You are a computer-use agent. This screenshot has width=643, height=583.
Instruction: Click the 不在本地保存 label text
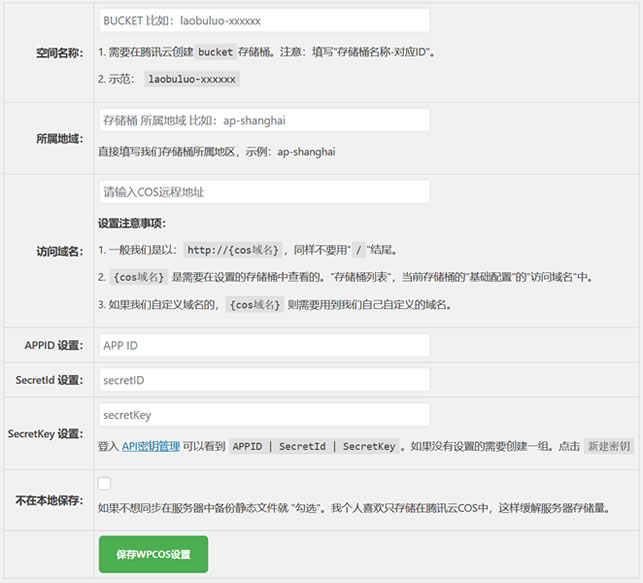[49, 500]
